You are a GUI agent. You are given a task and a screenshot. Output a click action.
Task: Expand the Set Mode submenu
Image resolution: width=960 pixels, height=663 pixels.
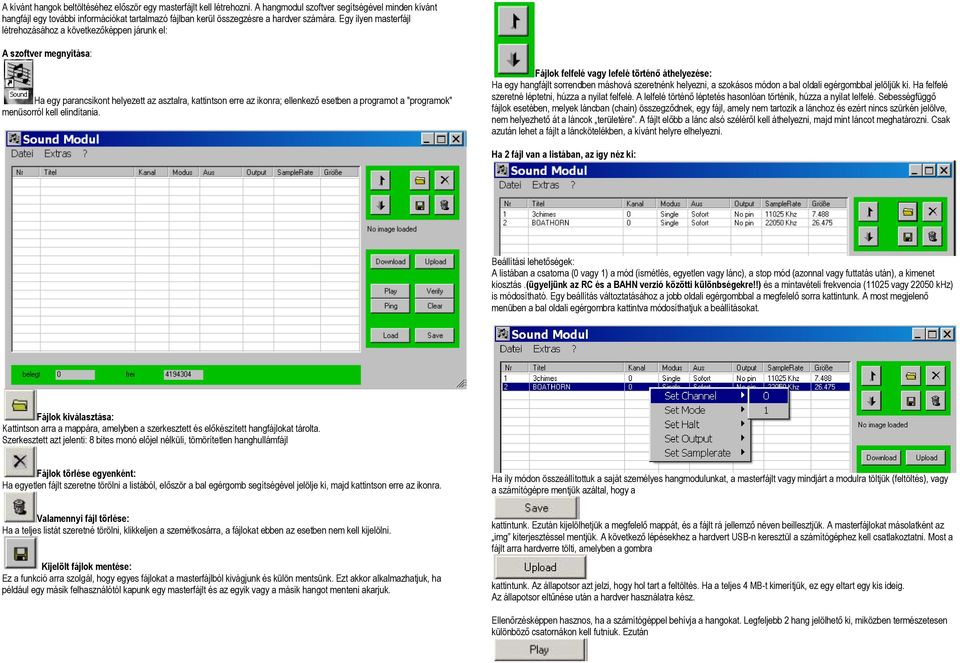click(700, 410)
